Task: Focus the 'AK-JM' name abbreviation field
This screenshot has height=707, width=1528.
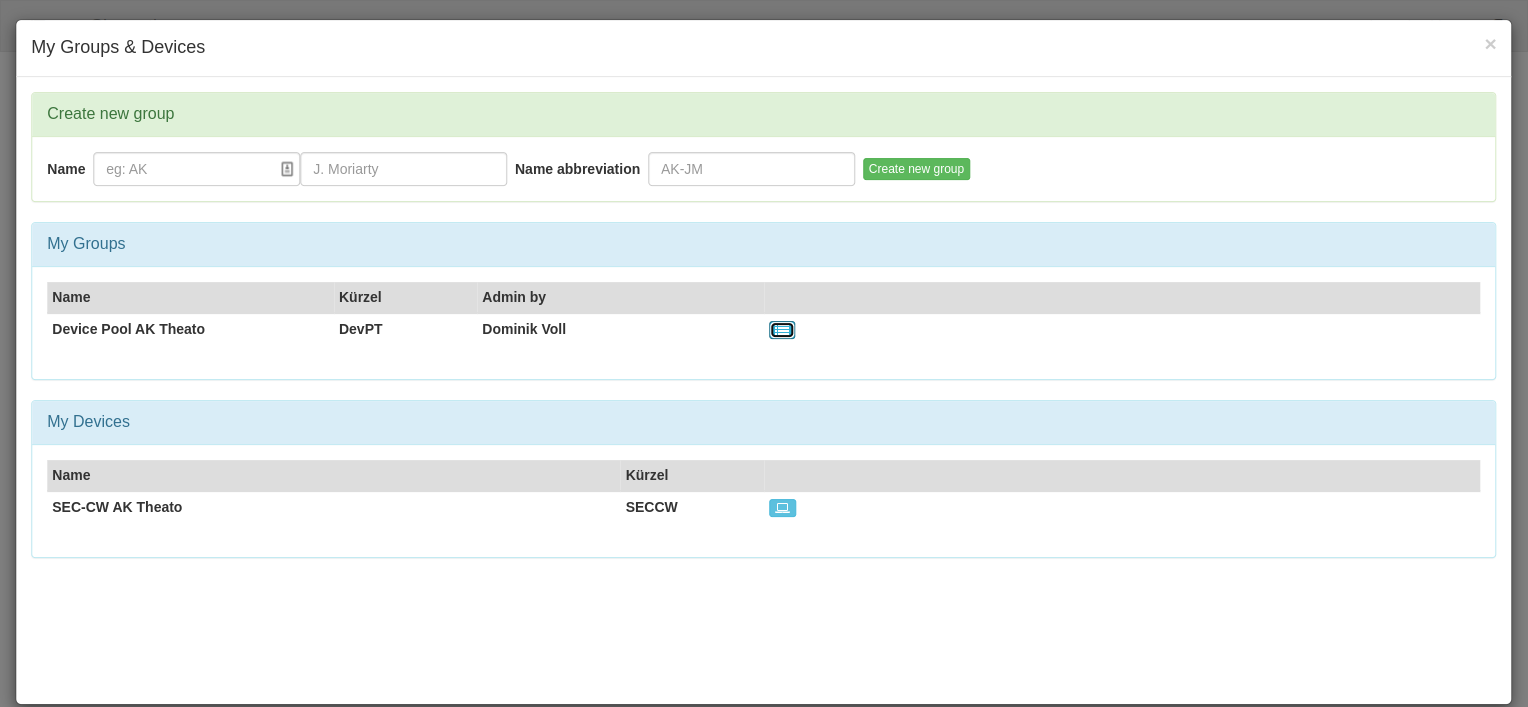Action: coord(751,169)
